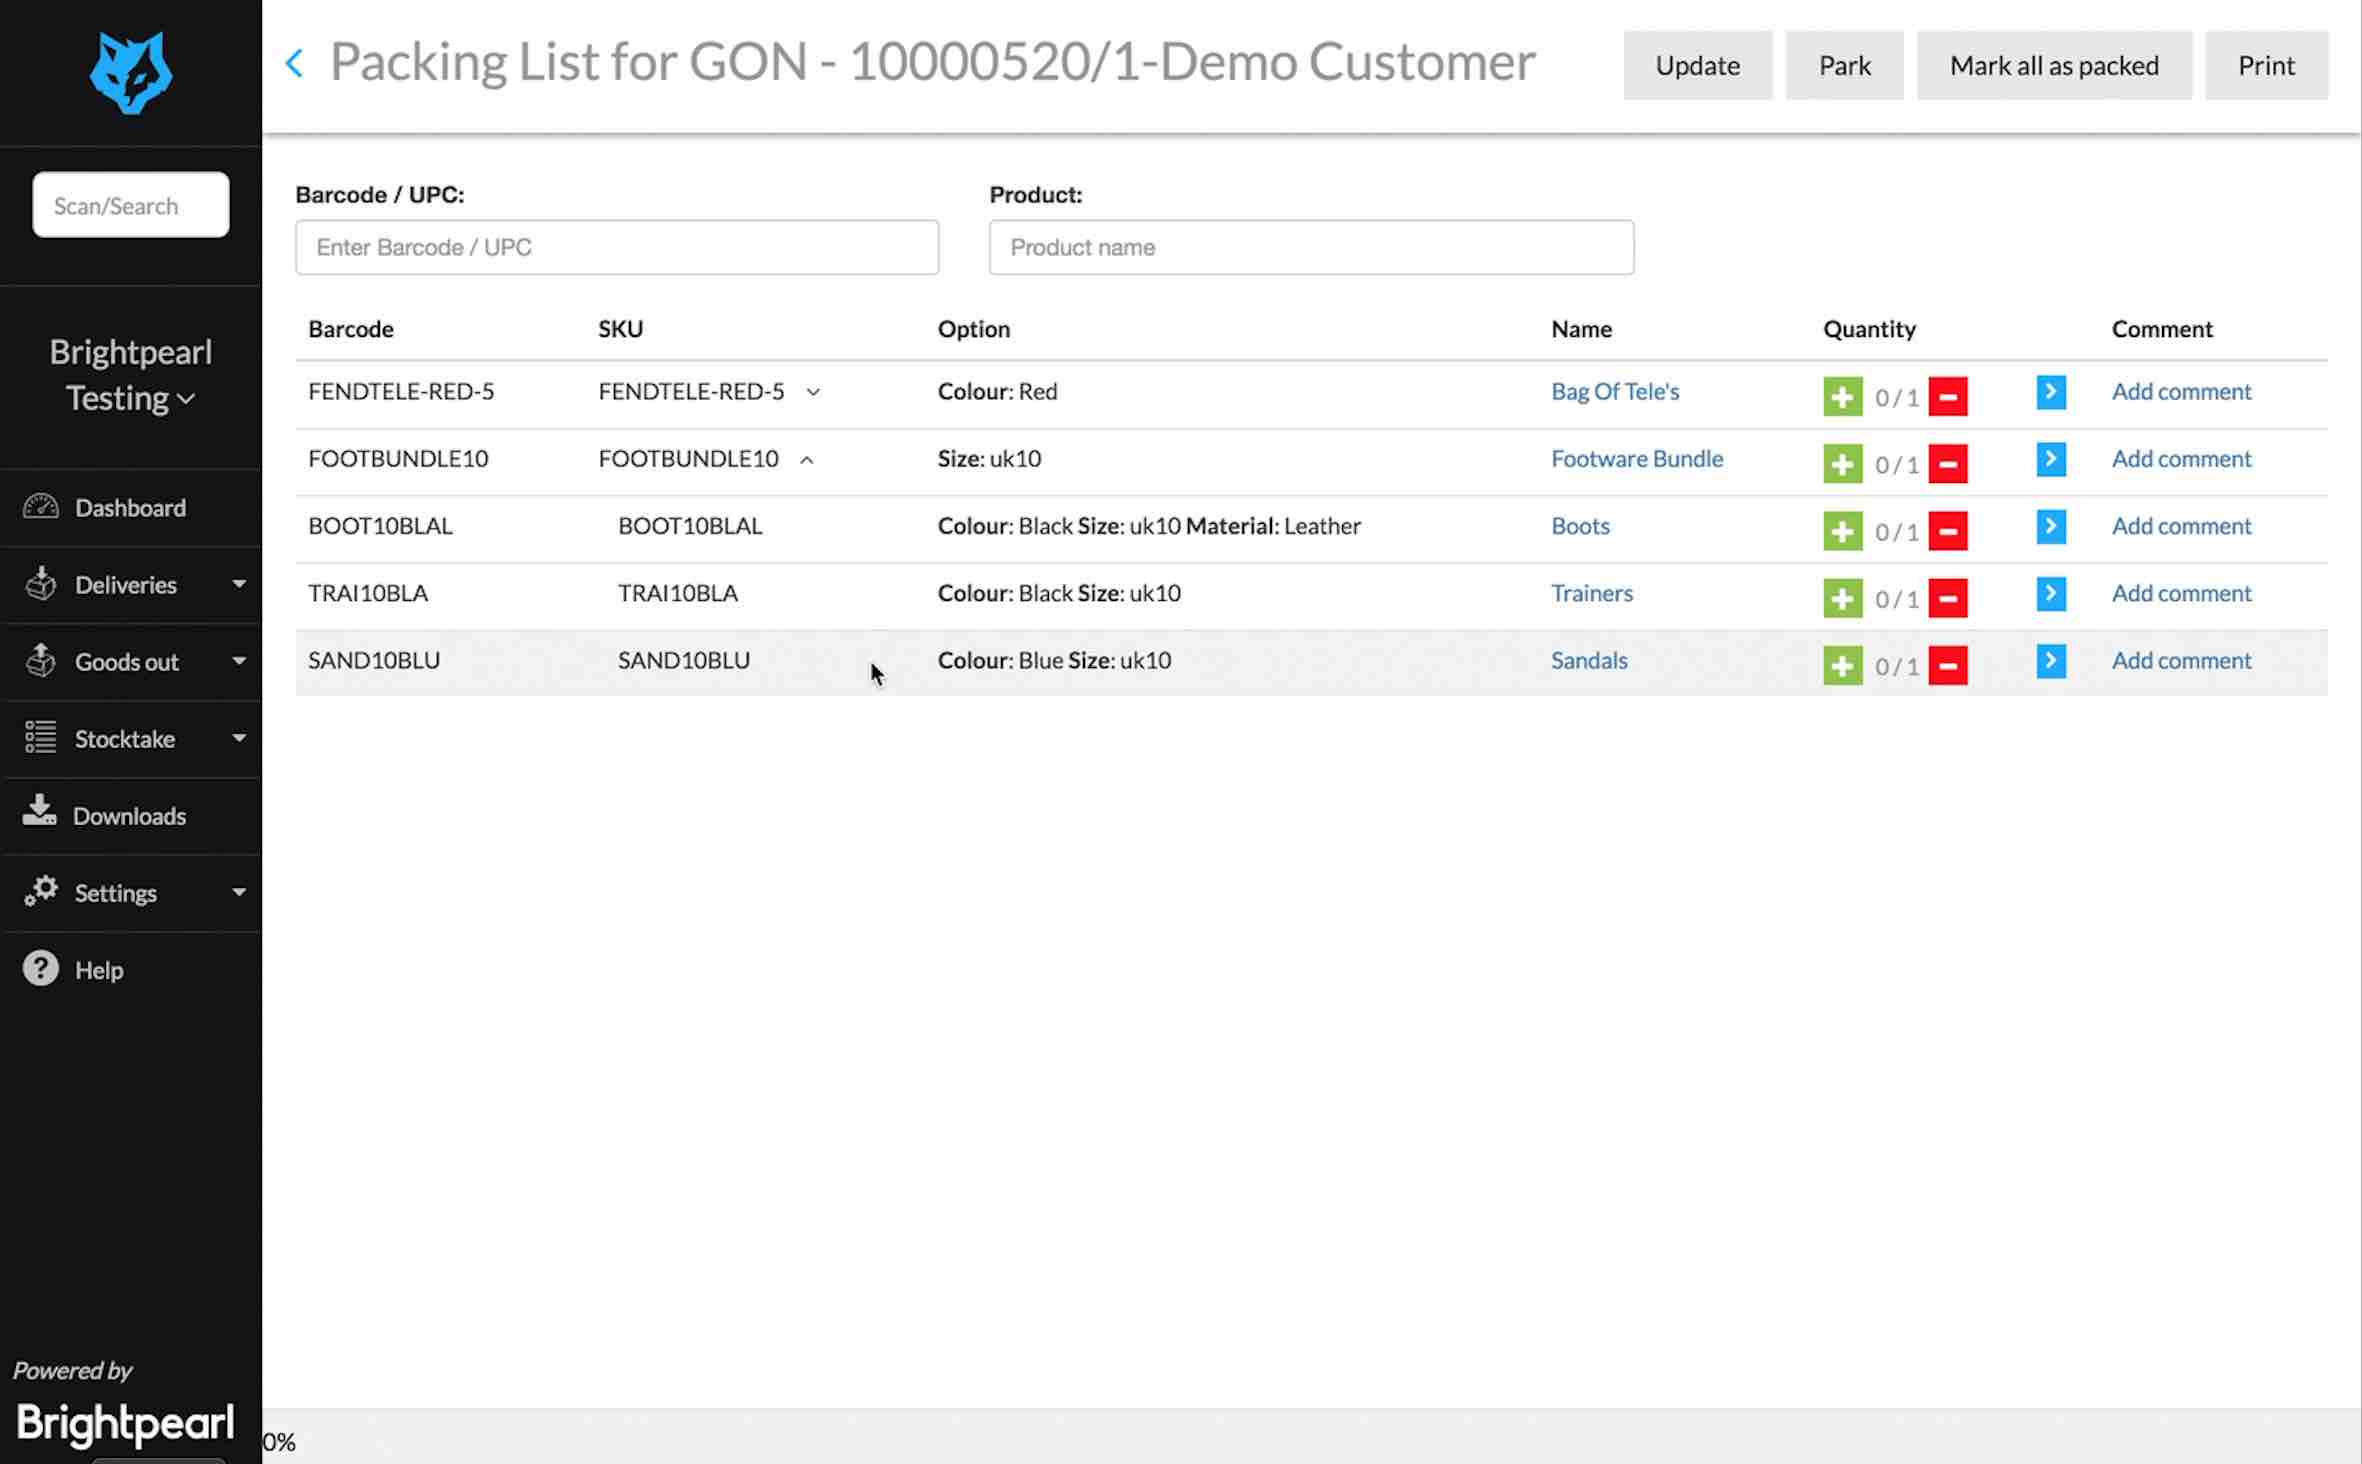Image resolution: width=2362 pixels, height=1464 pixels.
Task: Click the SAND10BLU barcode cell
Action: [374, 659]
